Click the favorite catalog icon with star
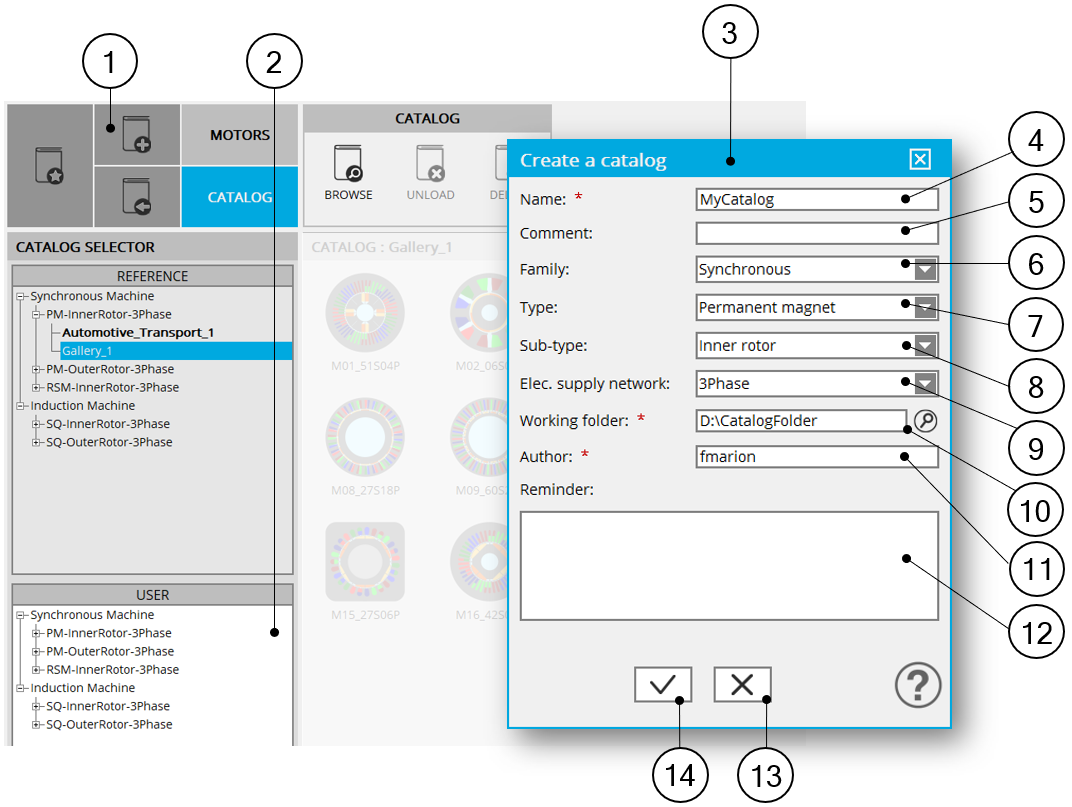 [x=50, y=166]
